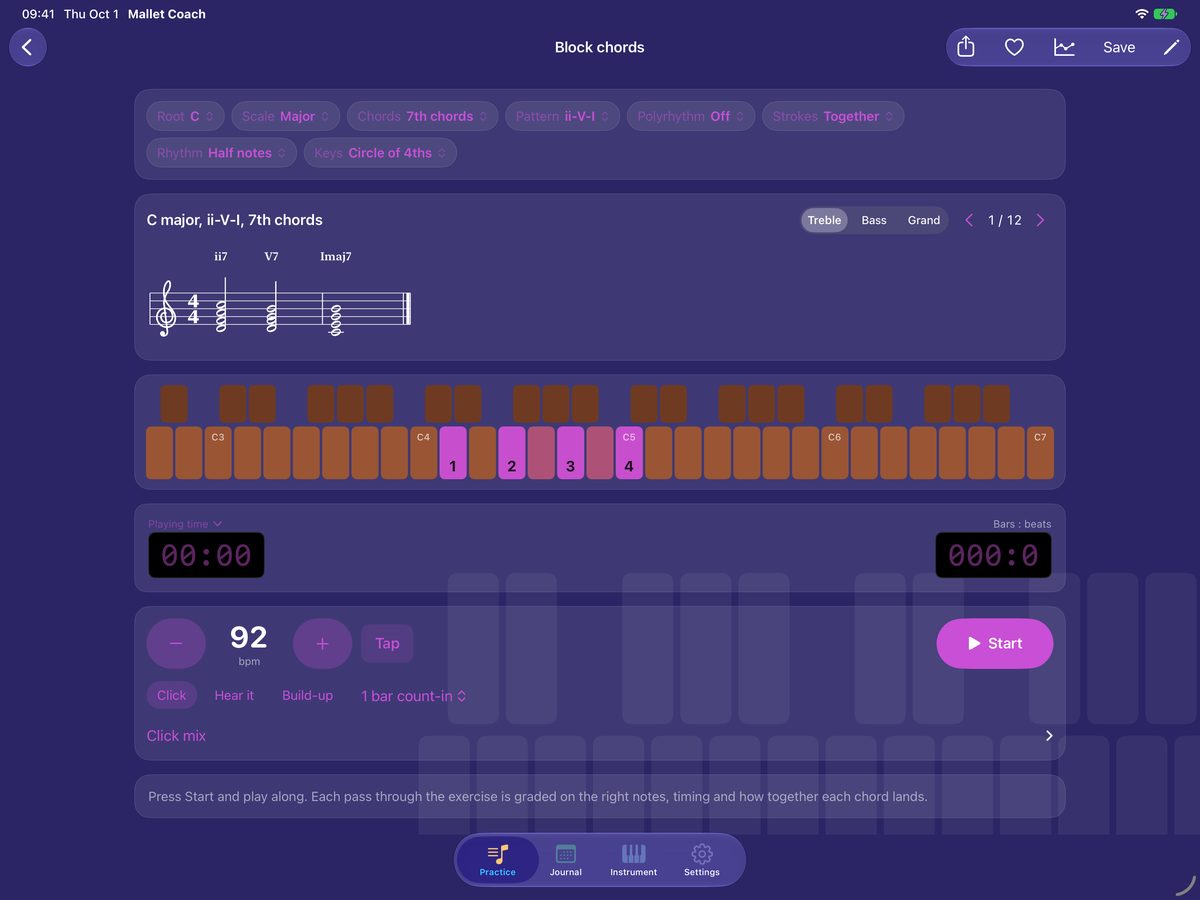The width and height of the screenshot is (1200, 900).
Task: Tap the highlighted key numbered 2
Action: [512, 453]
